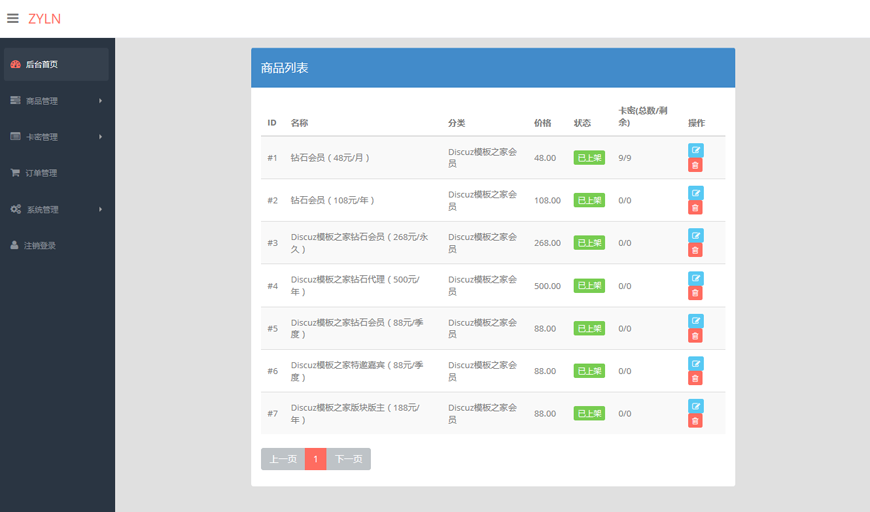Open 订单管理 in the sidebar

42,173
